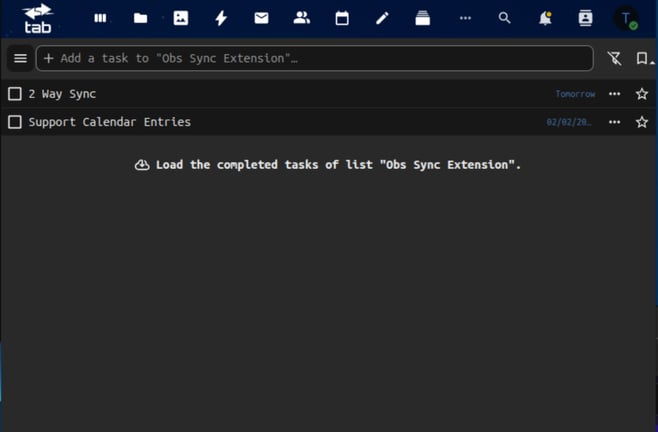Star the 2 Way Sync task

pyautogui.click(x=642, y=94)
